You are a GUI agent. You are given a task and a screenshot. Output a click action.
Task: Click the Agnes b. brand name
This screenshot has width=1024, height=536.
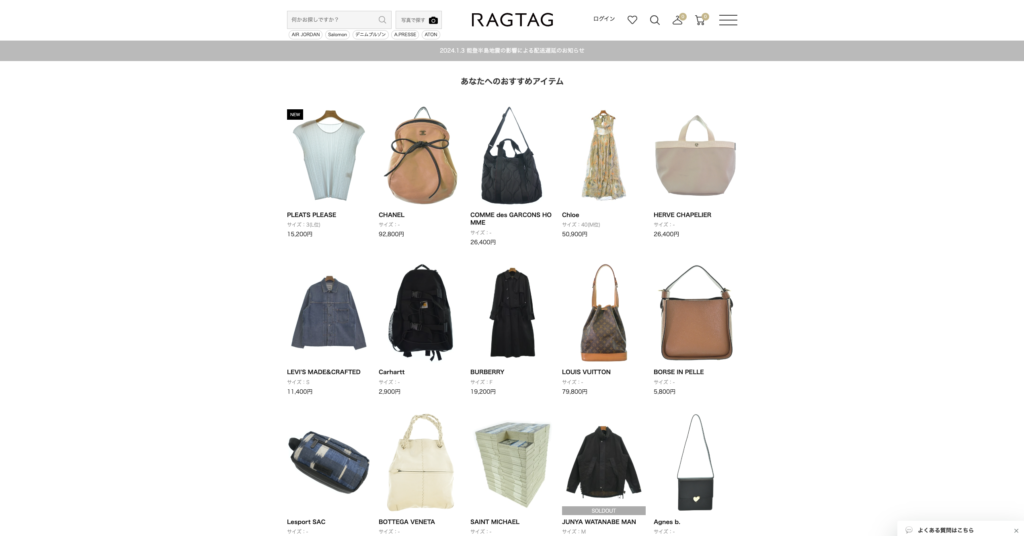click(x=667, y=522)
